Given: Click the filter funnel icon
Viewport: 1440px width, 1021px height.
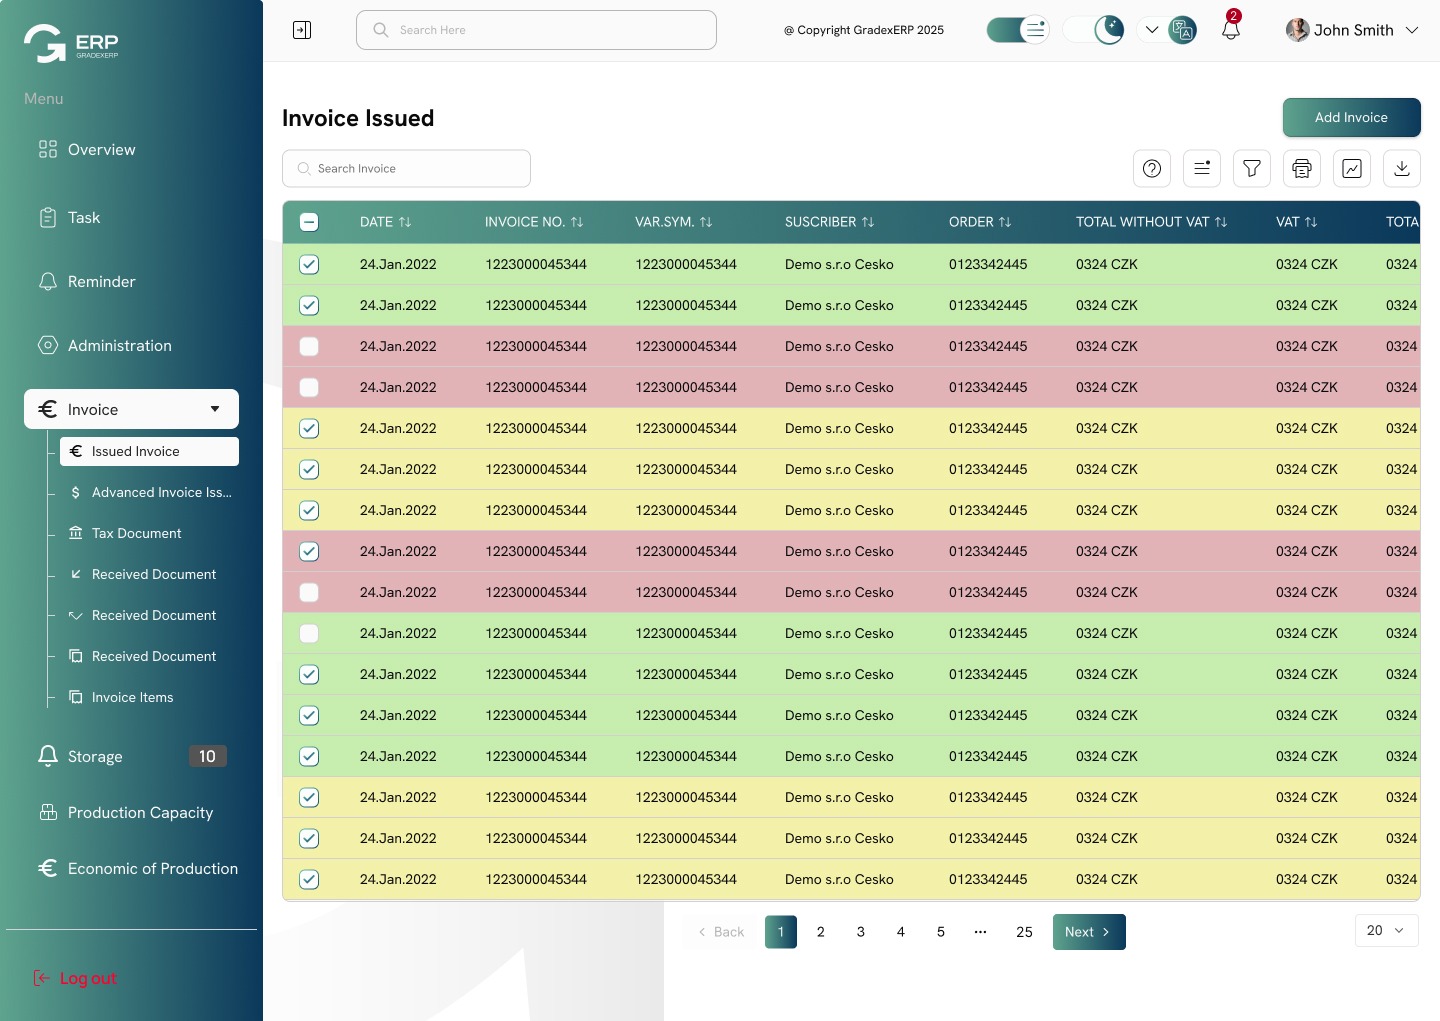Looking at the screenshot, I should tap(1251, 169).
